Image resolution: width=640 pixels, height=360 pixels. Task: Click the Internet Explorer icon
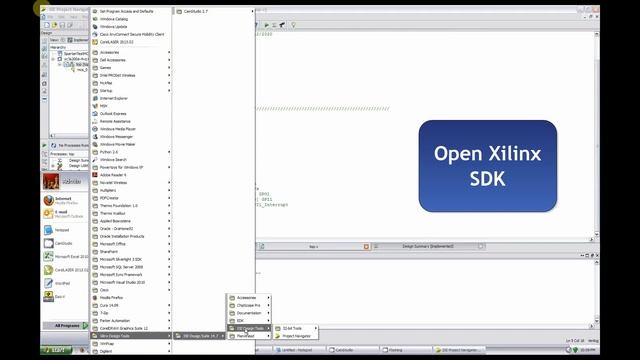pos(95,98)
